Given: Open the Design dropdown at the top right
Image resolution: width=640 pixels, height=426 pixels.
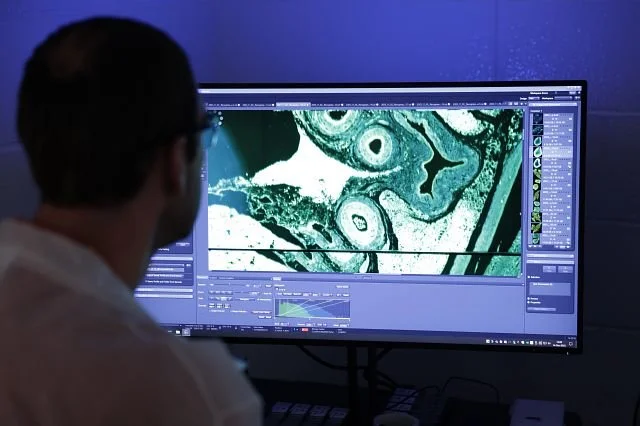Looking at the screenshot, I should tap(533, 98).
